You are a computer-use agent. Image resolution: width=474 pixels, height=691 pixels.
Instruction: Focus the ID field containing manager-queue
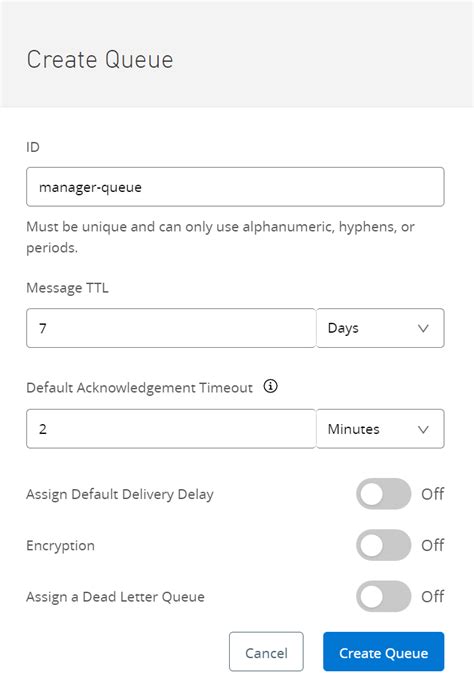click(x=235, y=187)
